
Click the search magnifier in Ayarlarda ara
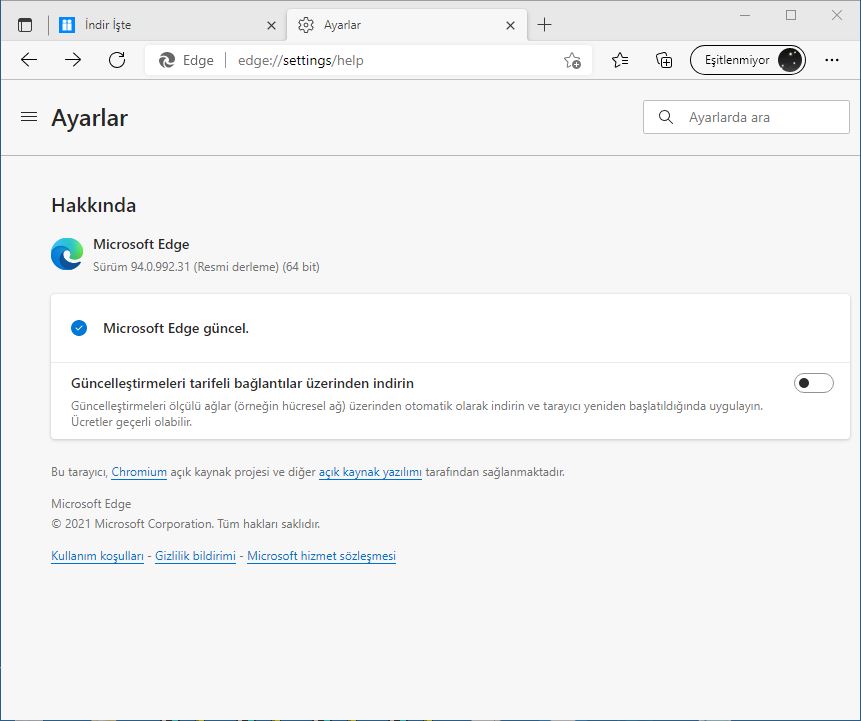coord(666,117)
